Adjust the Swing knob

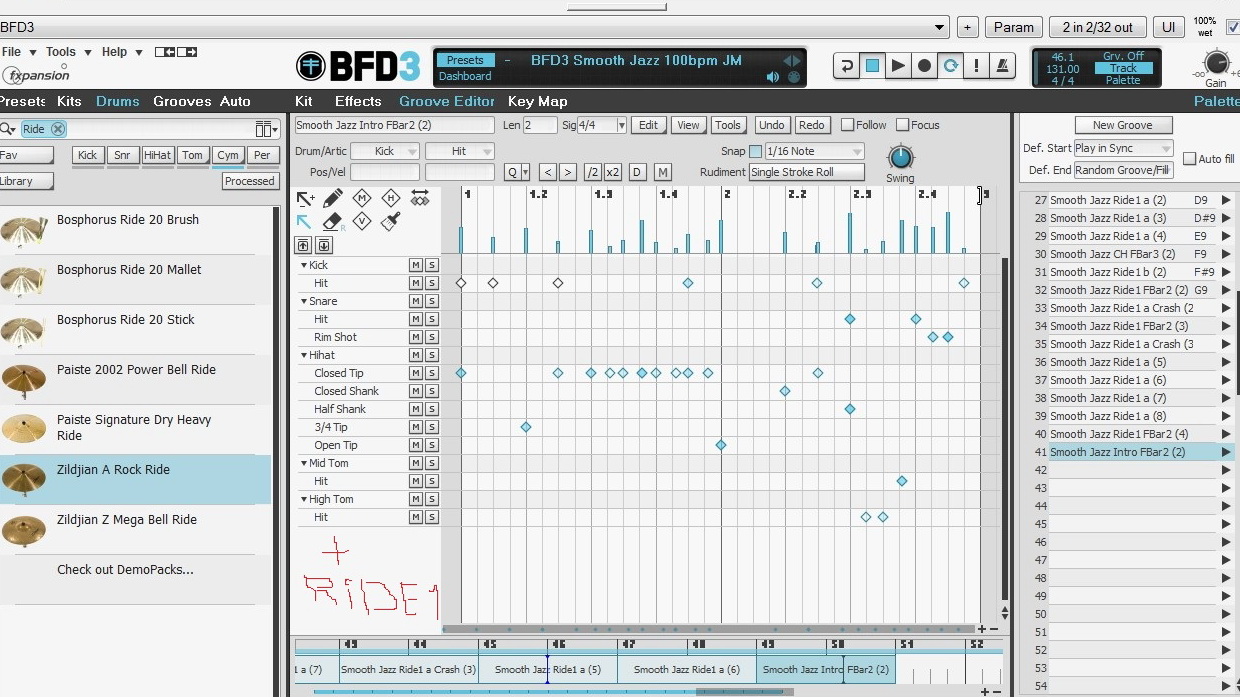(x=900, y=157)
